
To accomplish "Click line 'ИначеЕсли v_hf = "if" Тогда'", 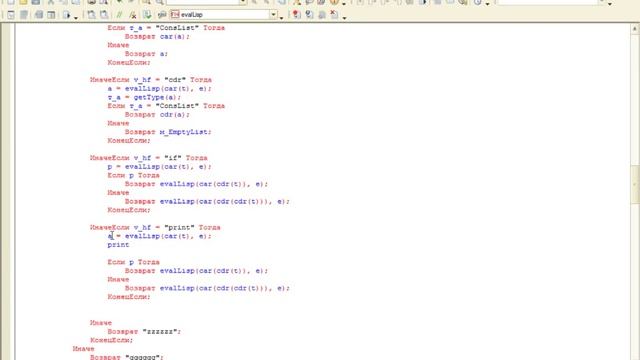I will point(149,158).
